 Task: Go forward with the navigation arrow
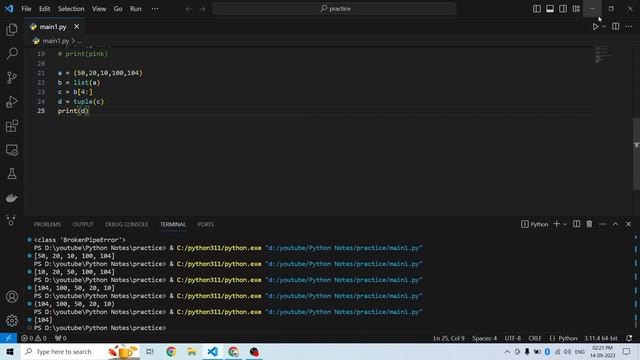(202, 9)
